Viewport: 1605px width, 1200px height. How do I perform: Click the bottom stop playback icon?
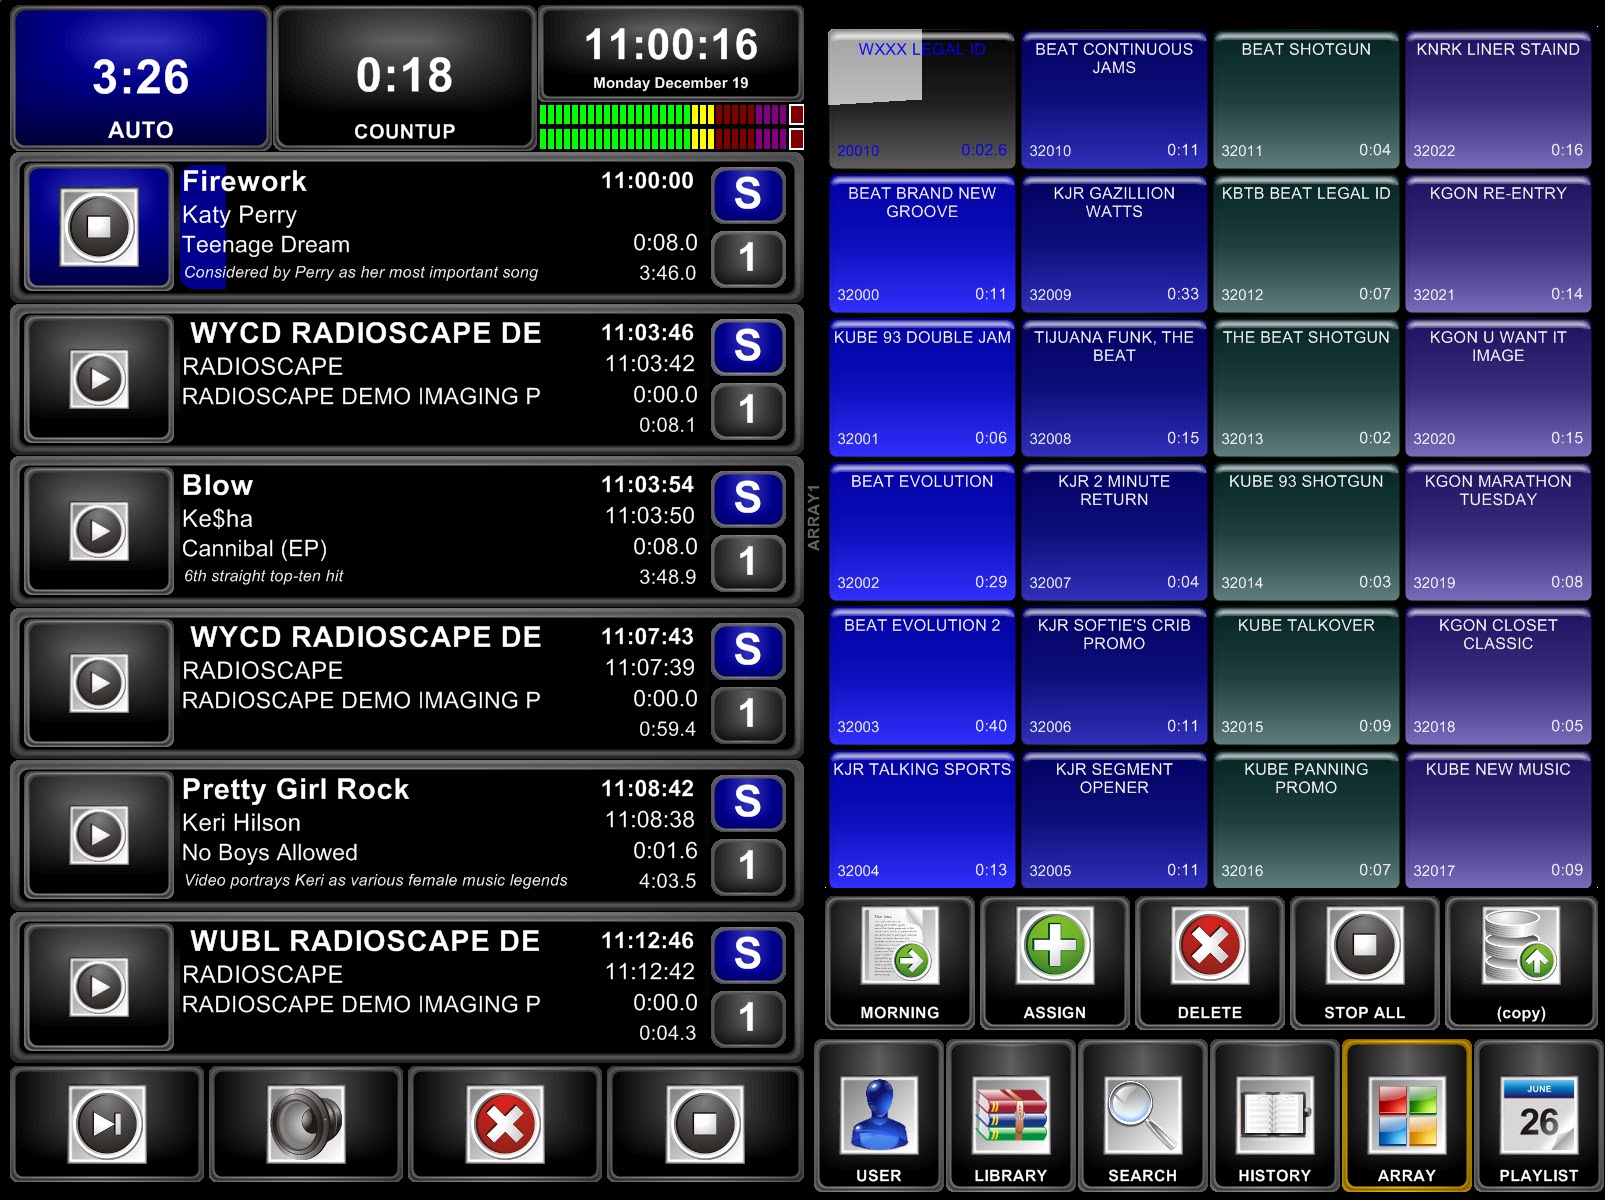coord(705,1124)
